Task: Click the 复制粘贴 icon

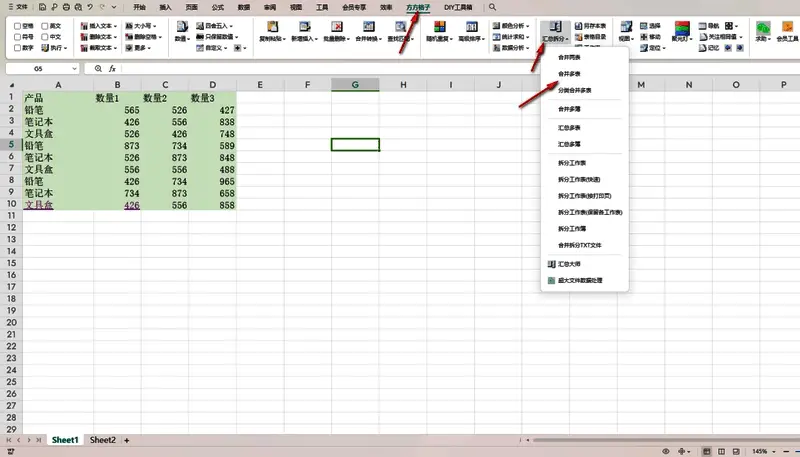Action: coord(271,25)
